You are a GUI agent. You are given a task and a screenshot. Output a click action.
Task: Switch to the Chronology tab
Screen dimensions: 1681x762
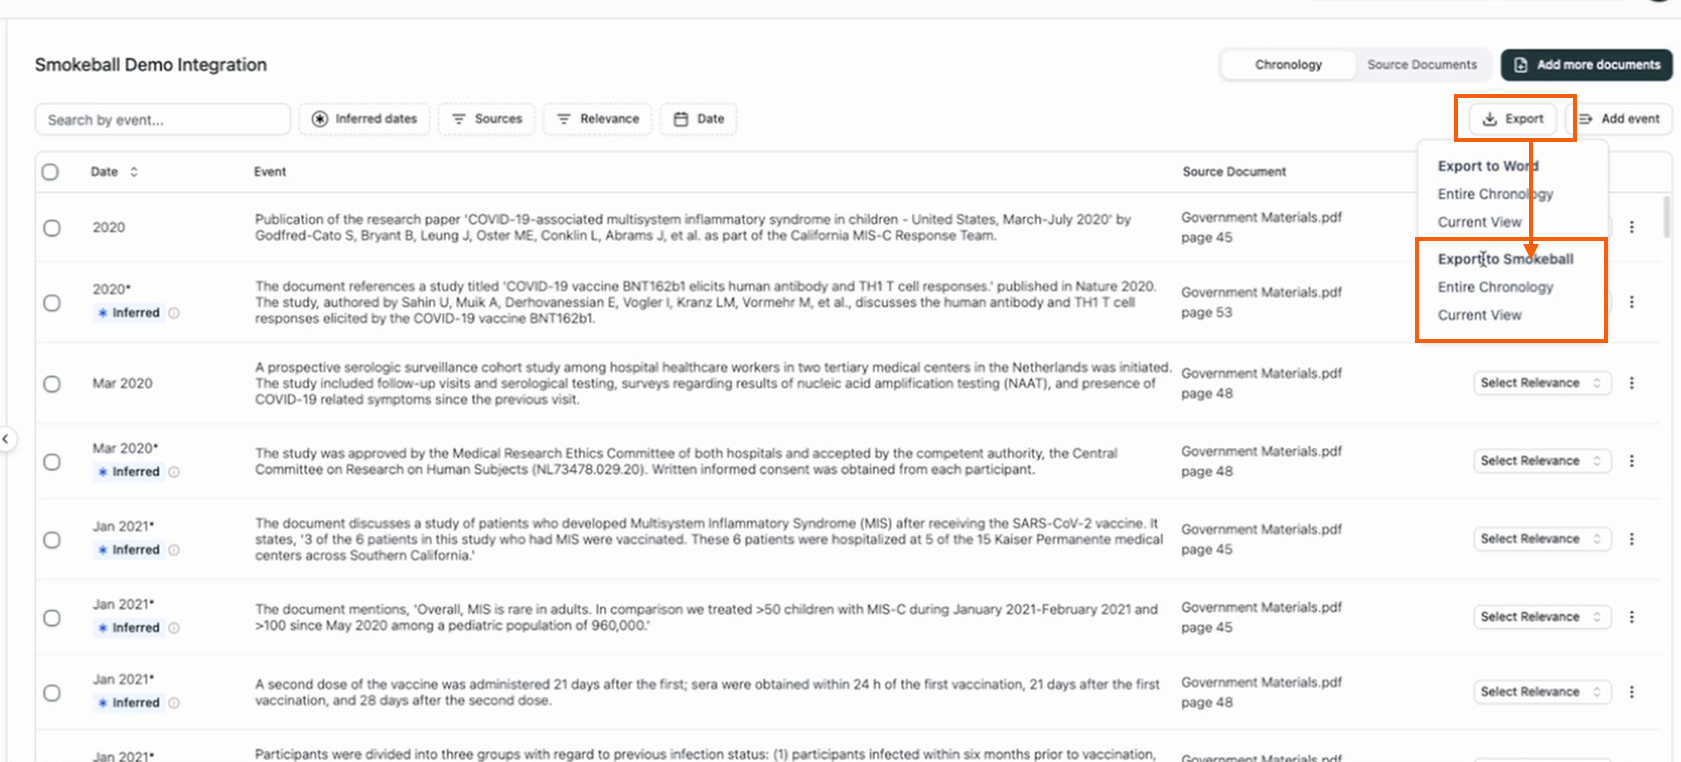pos(1288,65)
